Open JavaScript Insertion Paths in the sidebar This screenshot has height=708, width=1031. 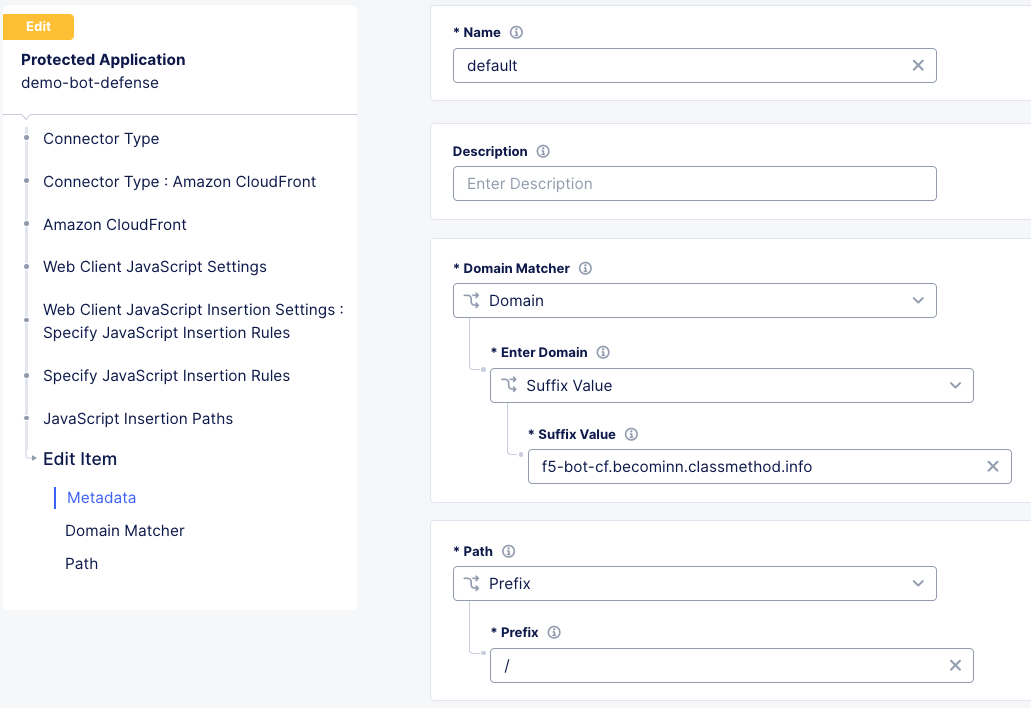tap(137, 418)
